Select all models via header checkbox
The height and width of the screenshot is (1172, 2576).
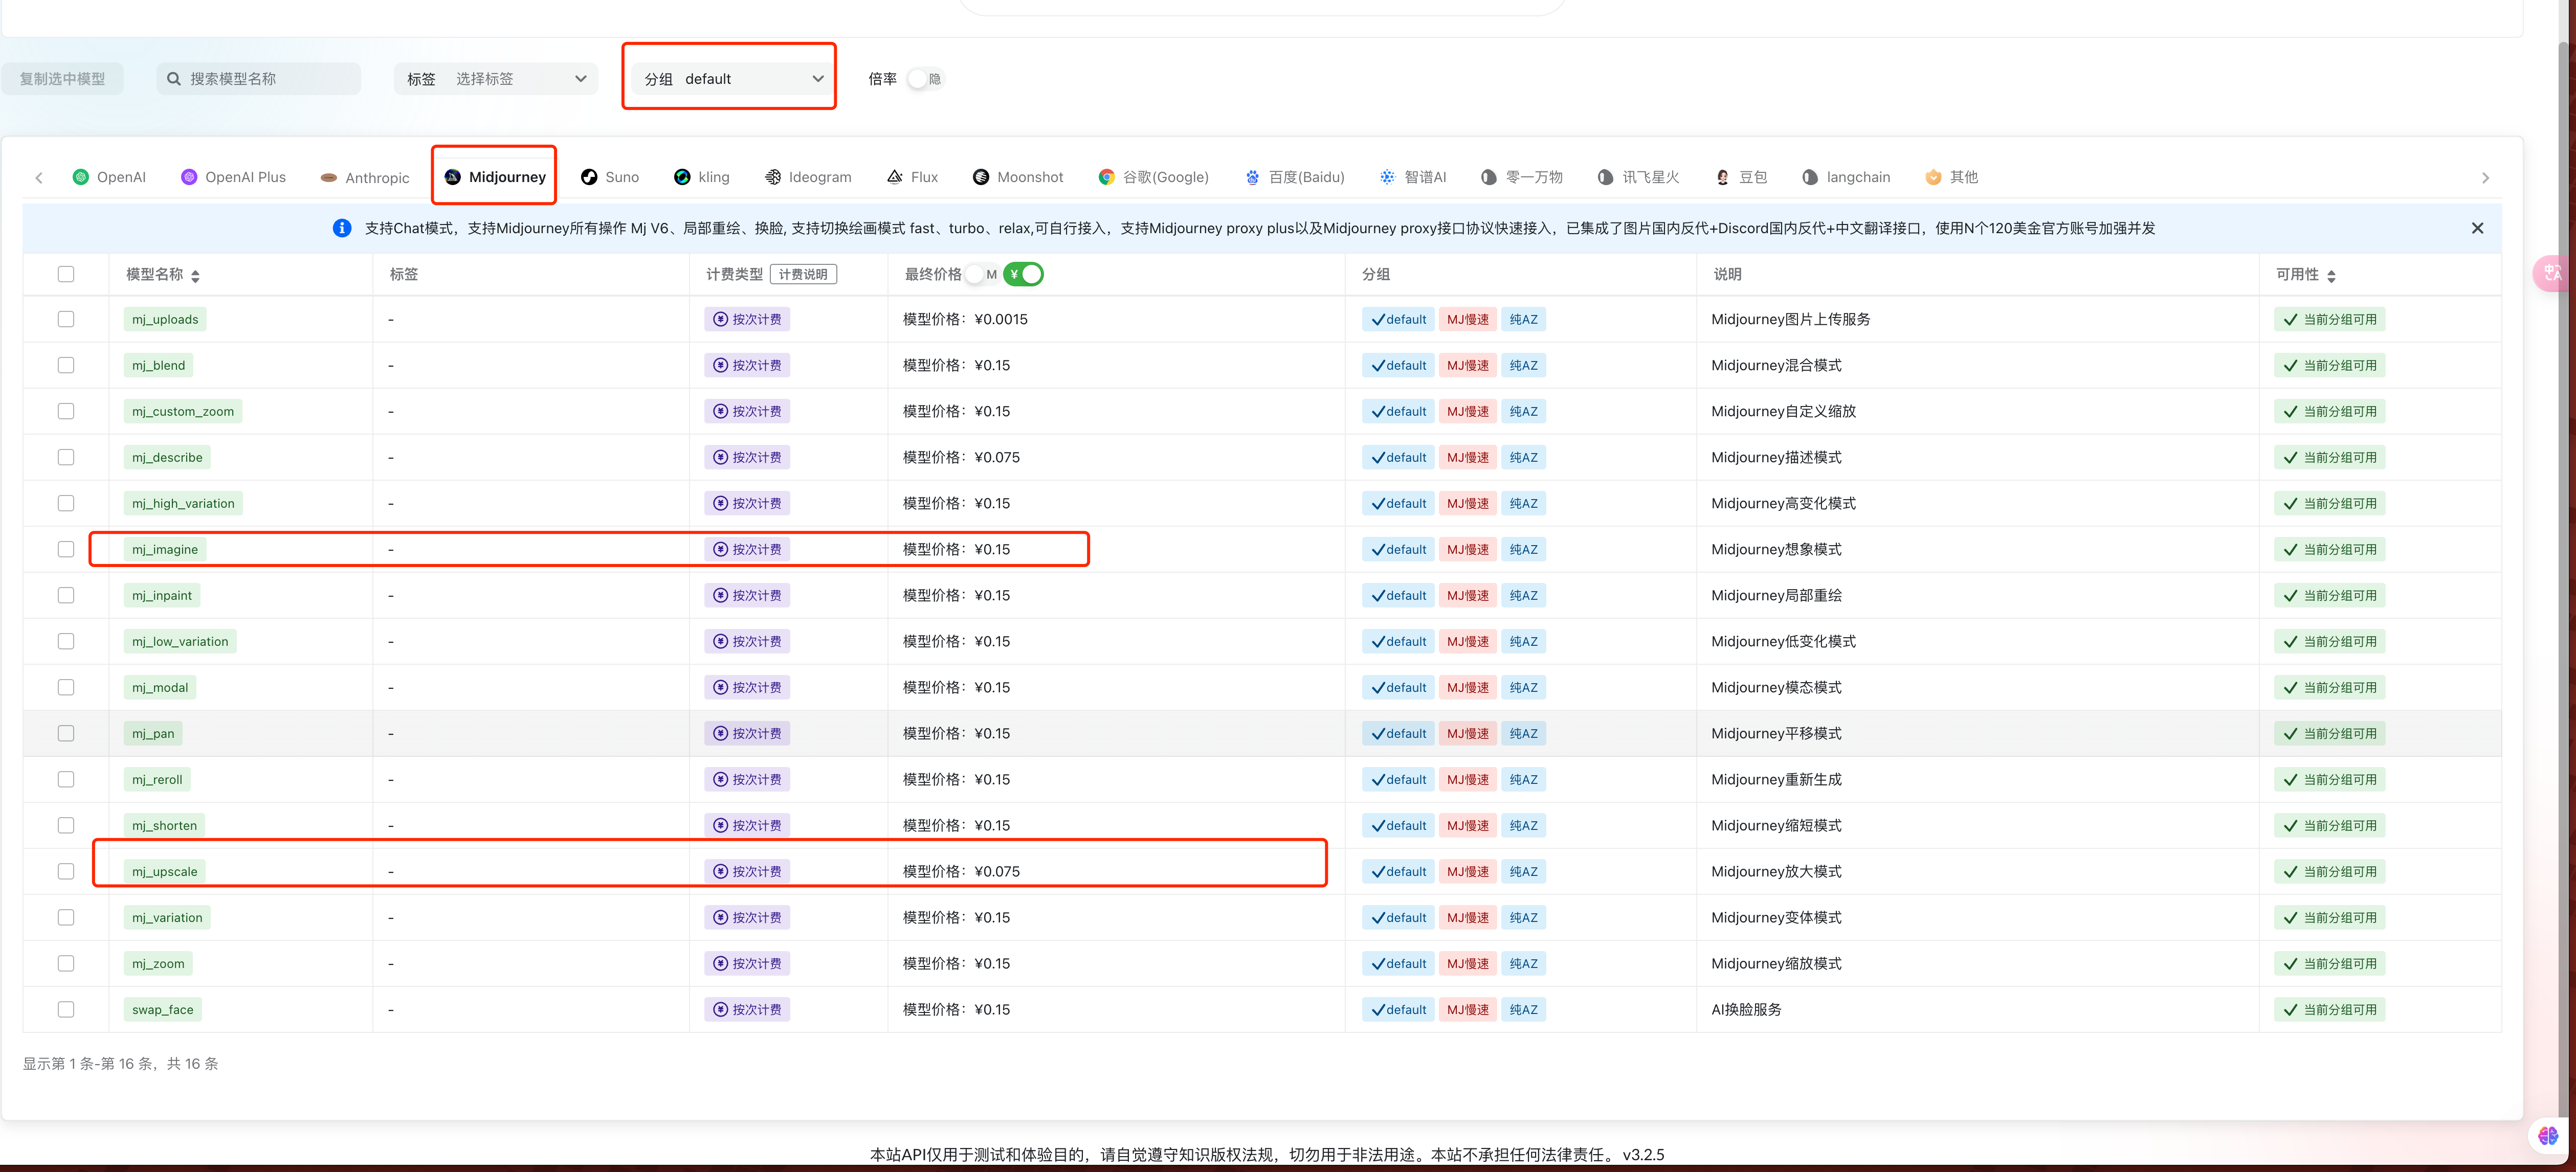click(x=66, y=274)
